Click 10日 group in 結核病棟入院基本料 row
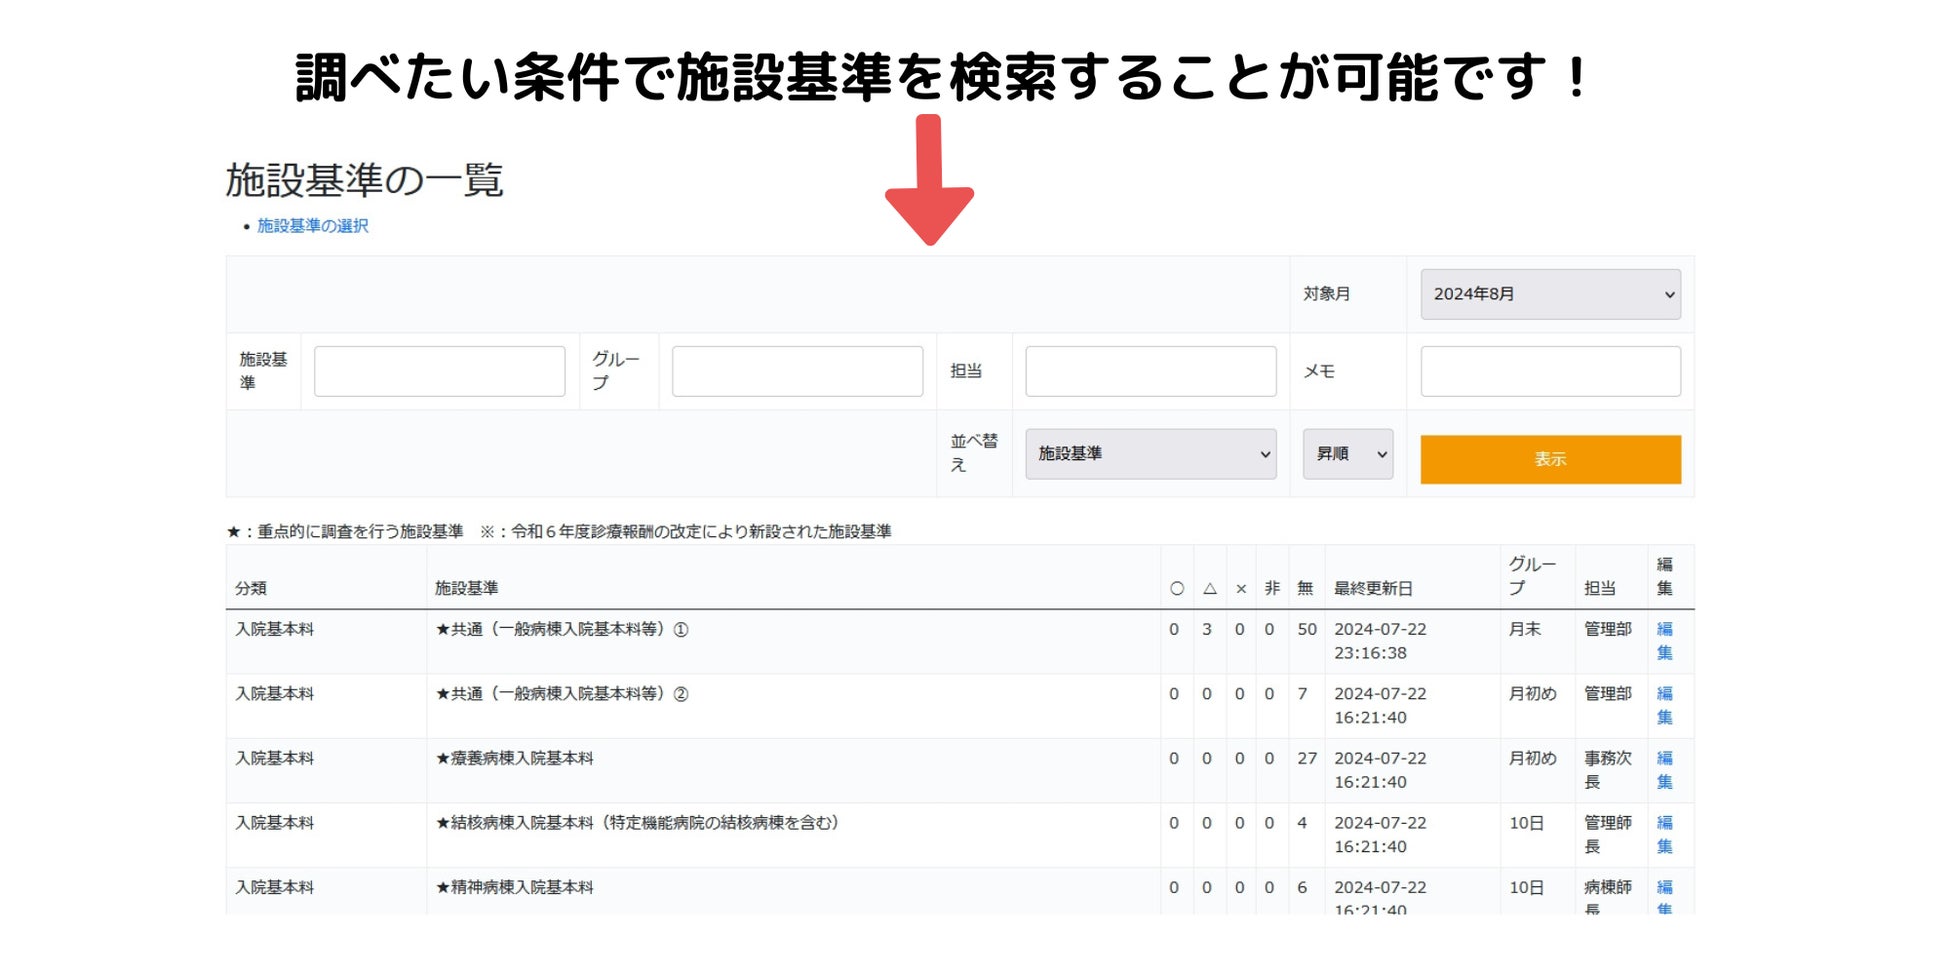Viewport: 1950px width, 975px height. click(1527, 823)
